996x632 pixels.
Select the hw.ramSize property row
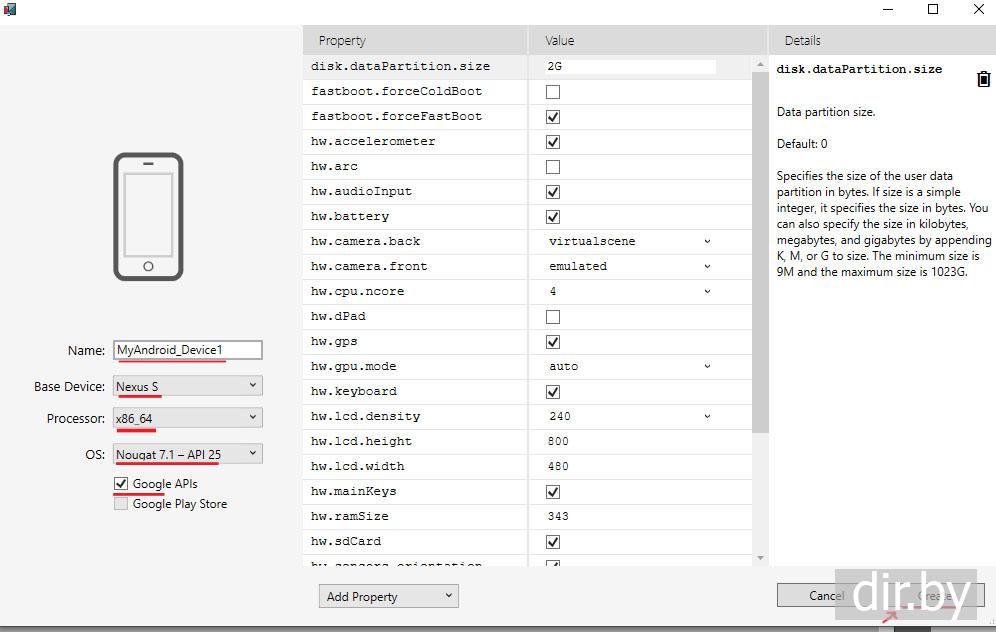pyautogui.click(x=350, y=516)
